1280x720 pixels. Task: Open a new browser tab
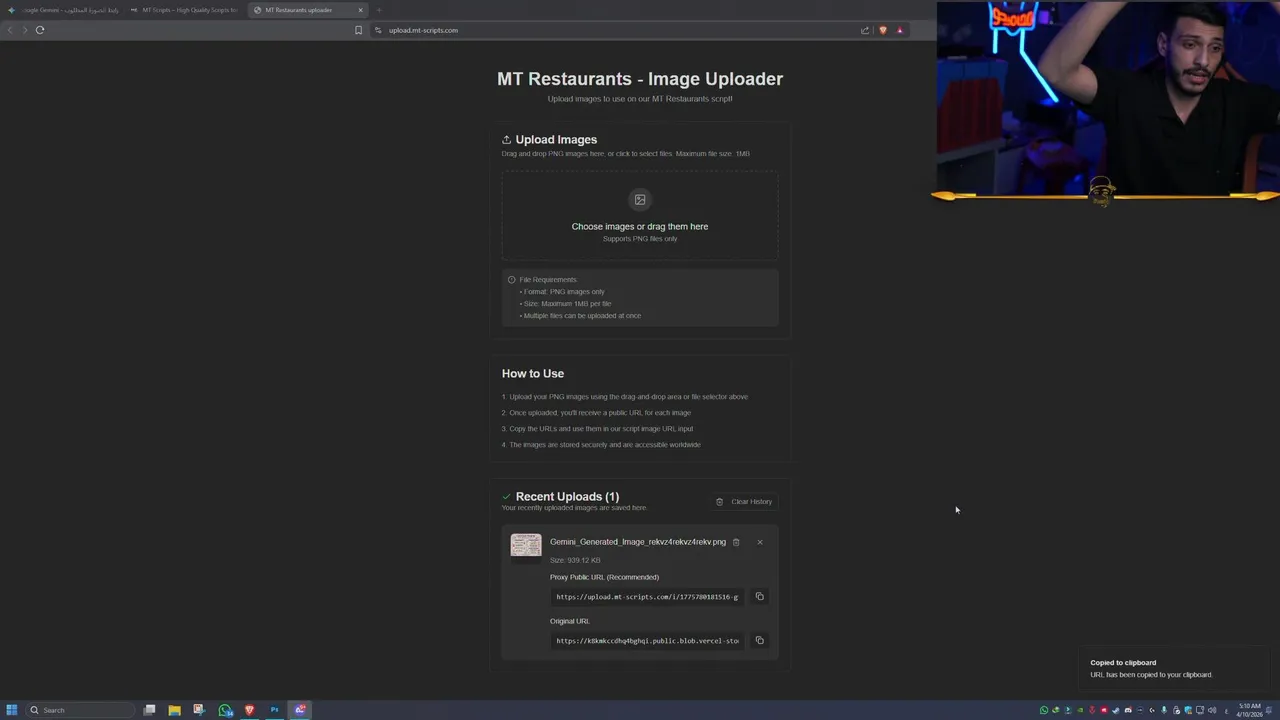tap(379, 10)
